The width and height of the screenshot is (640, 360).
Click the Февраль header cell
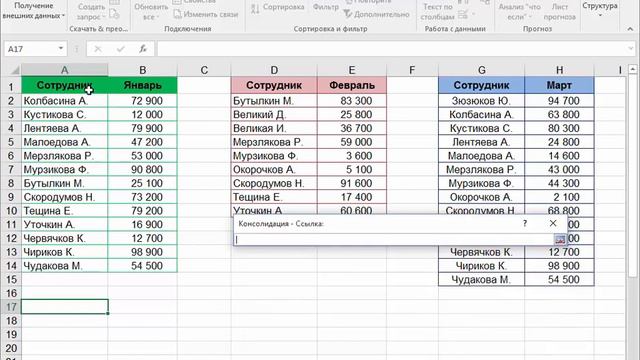(x=352, y=85)
